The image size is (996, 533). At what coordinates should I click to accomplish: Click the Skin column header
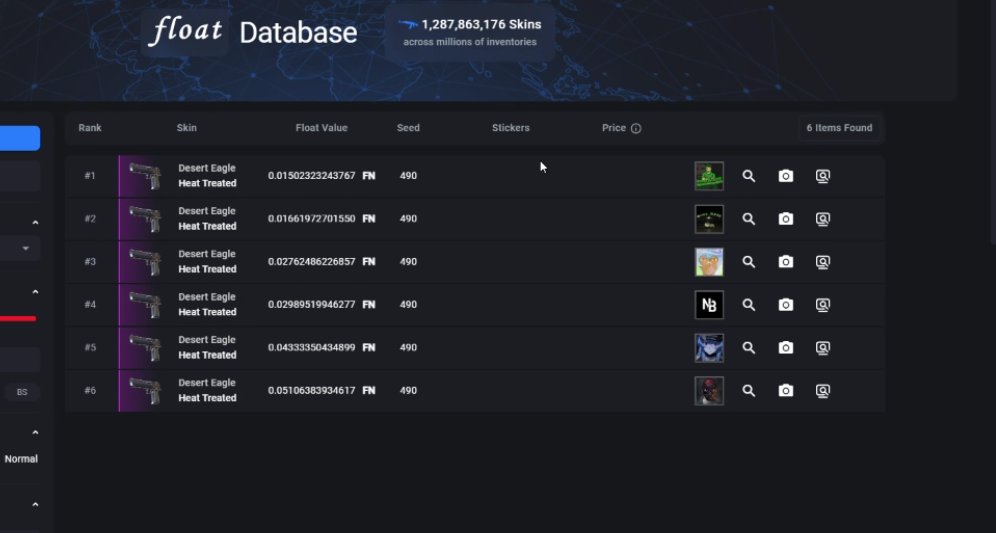point(186,128)
